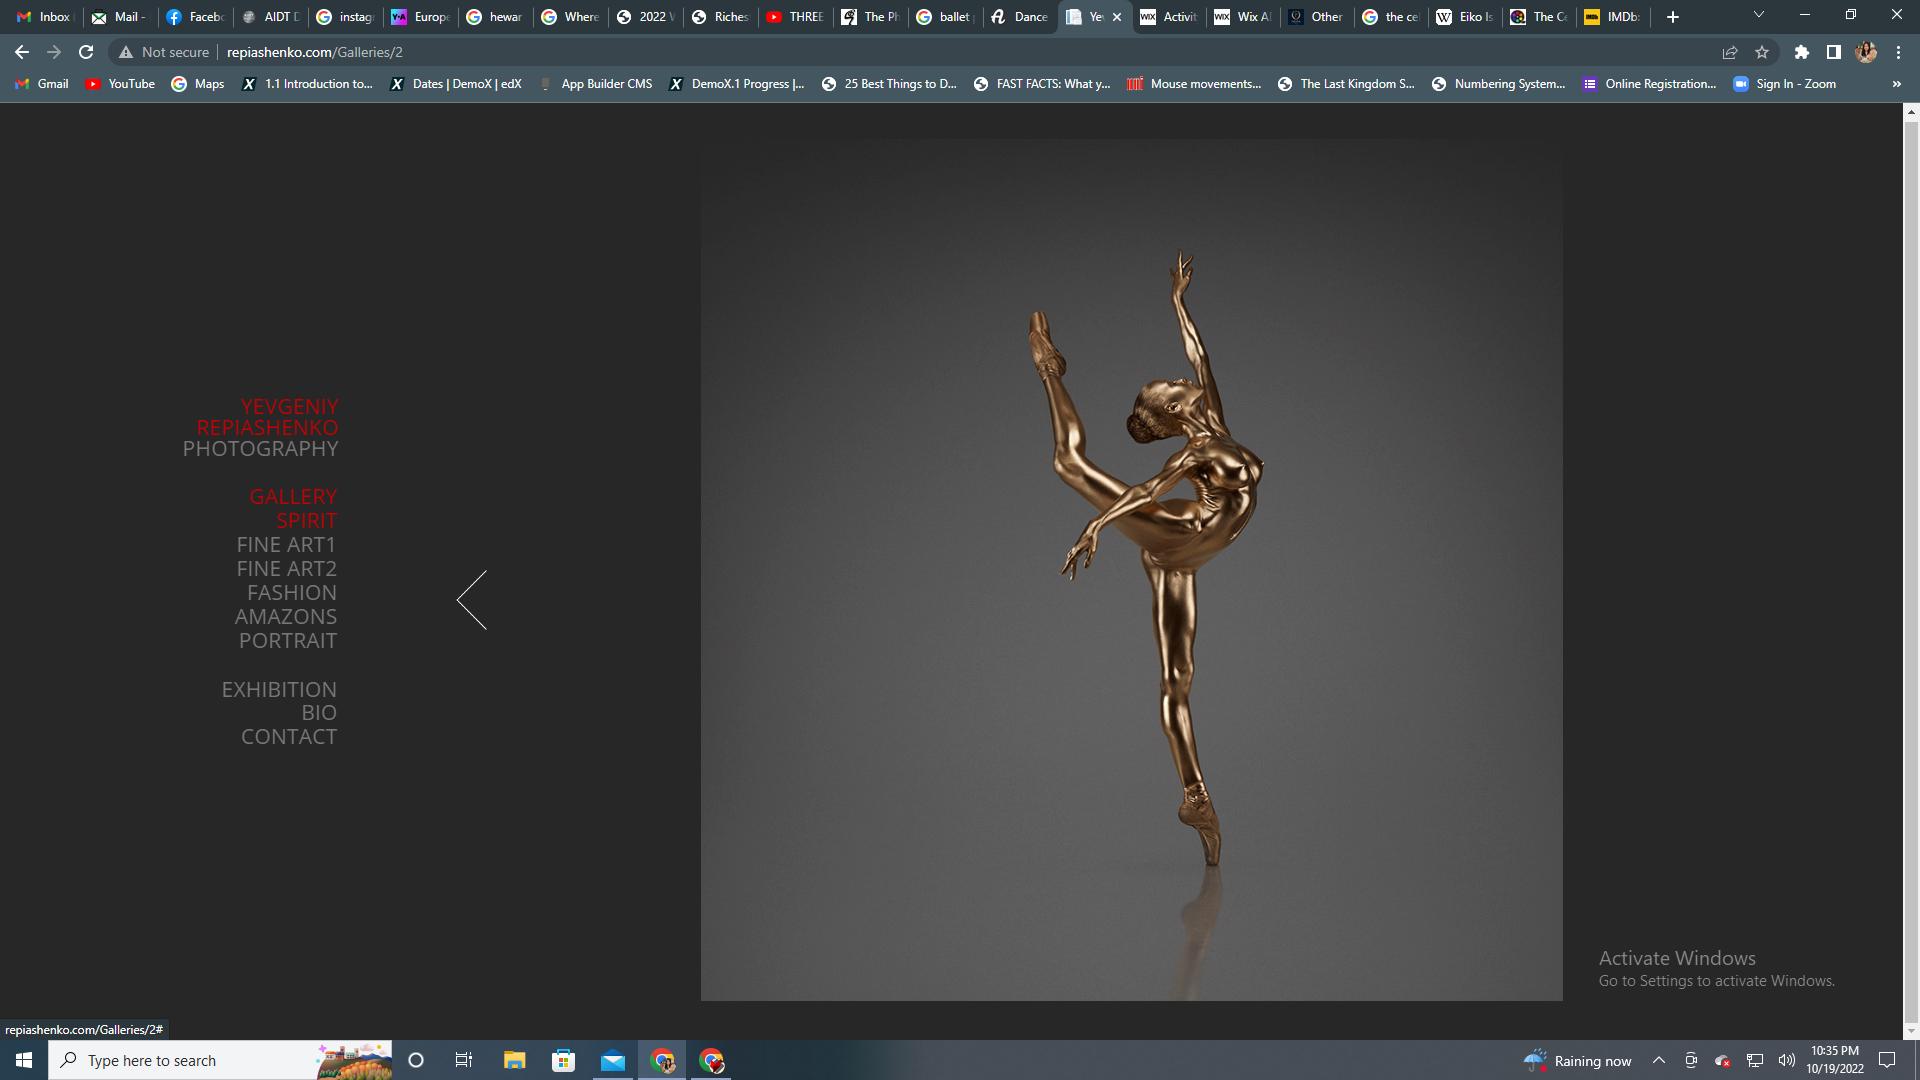Switch to the THREE YouTube tab
This screenshot has height=1080, width=1920.
coord(795,17)
